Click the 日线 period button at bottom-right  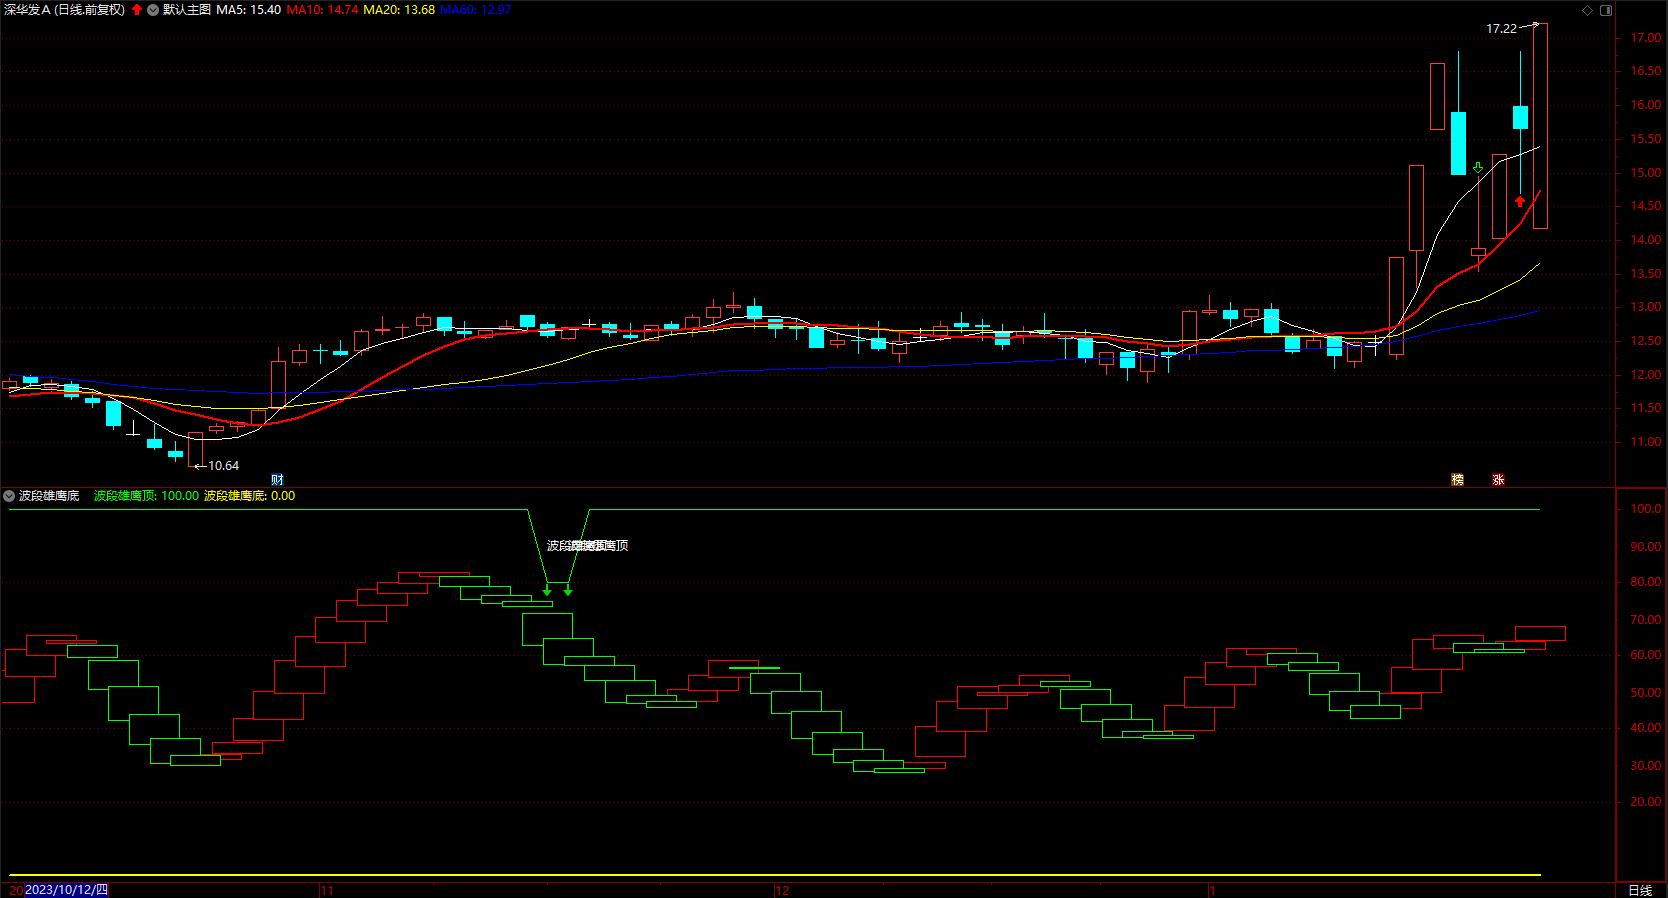(1640, 890)
